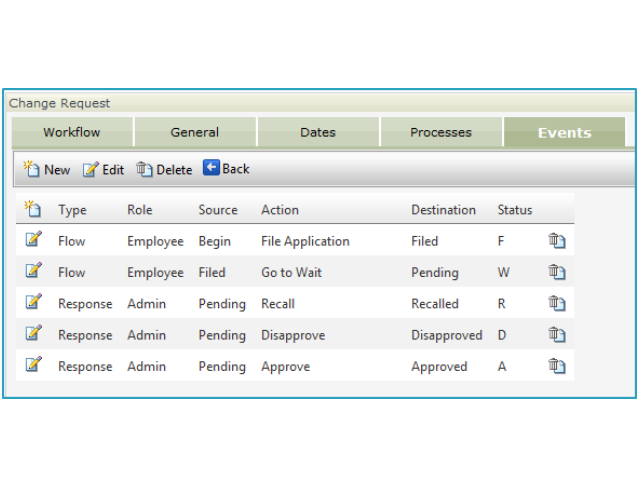Click the 'Change Request' panel title

(x=60, y=103)
